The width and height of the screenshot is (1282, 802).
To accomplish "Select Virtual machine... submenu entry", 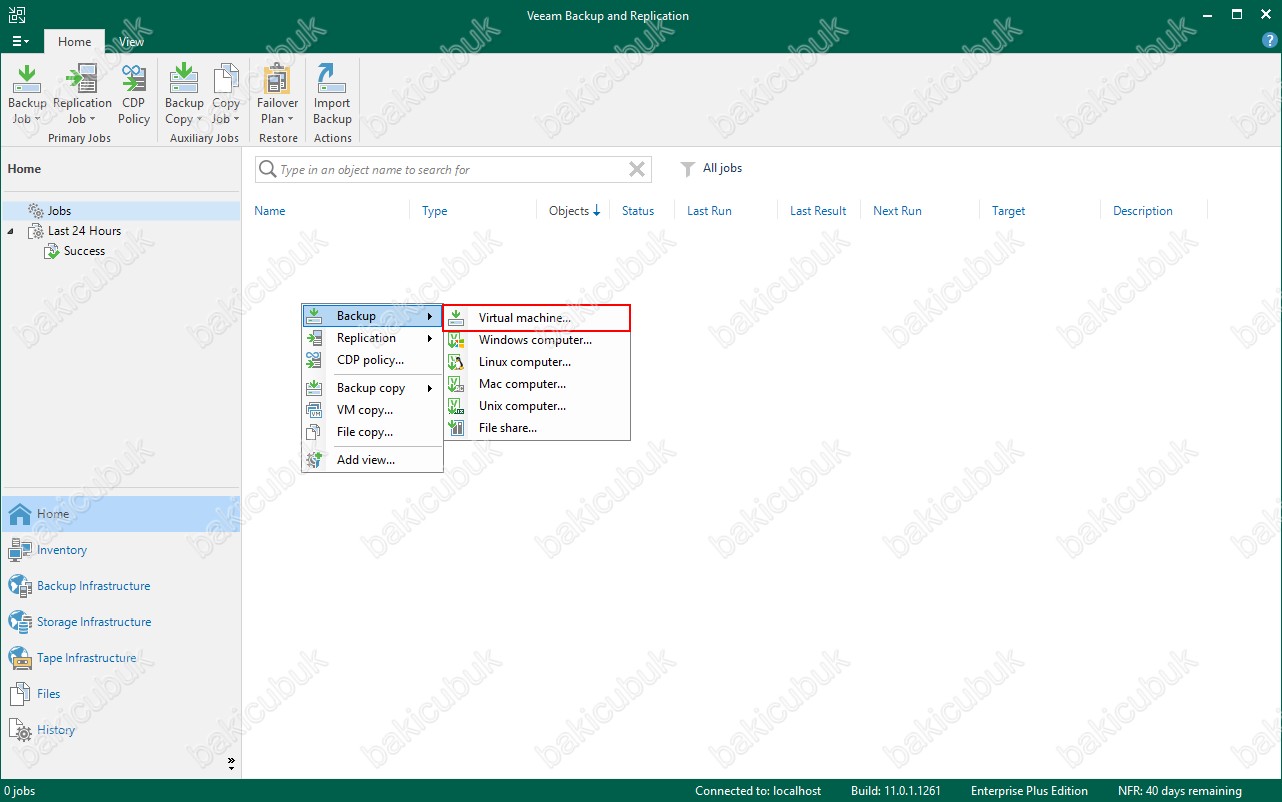I will click(x=537, y=318).
